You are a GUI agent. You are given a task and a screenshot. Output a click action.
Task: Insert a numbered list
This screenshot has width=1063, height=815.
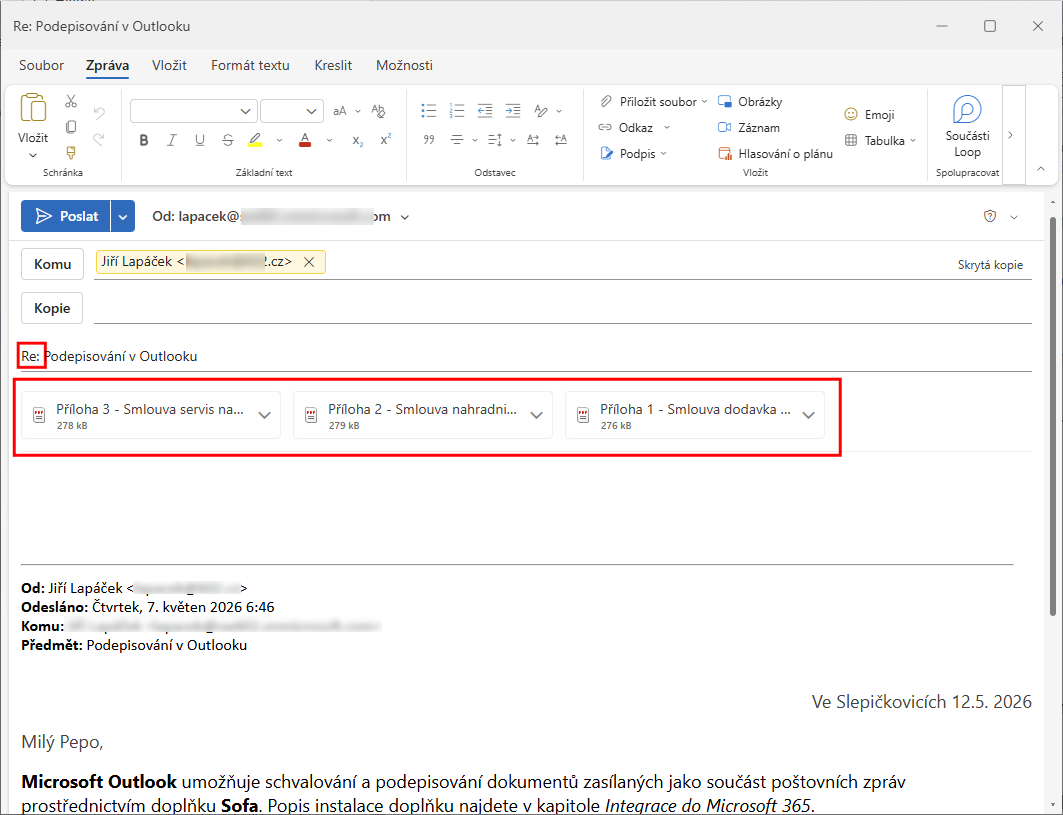click(x=457, y=111)
